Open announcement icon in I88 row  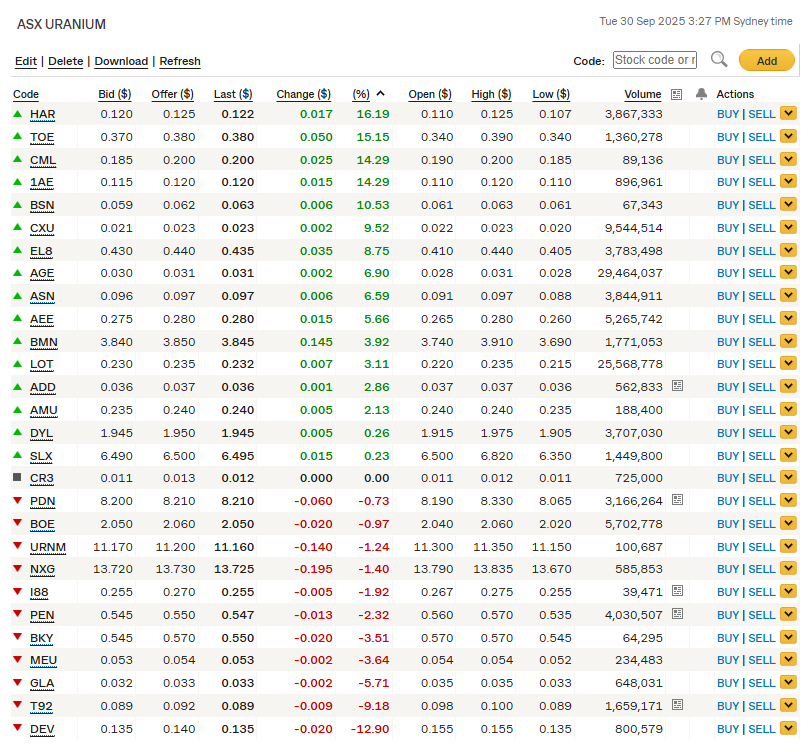(677, 591)
